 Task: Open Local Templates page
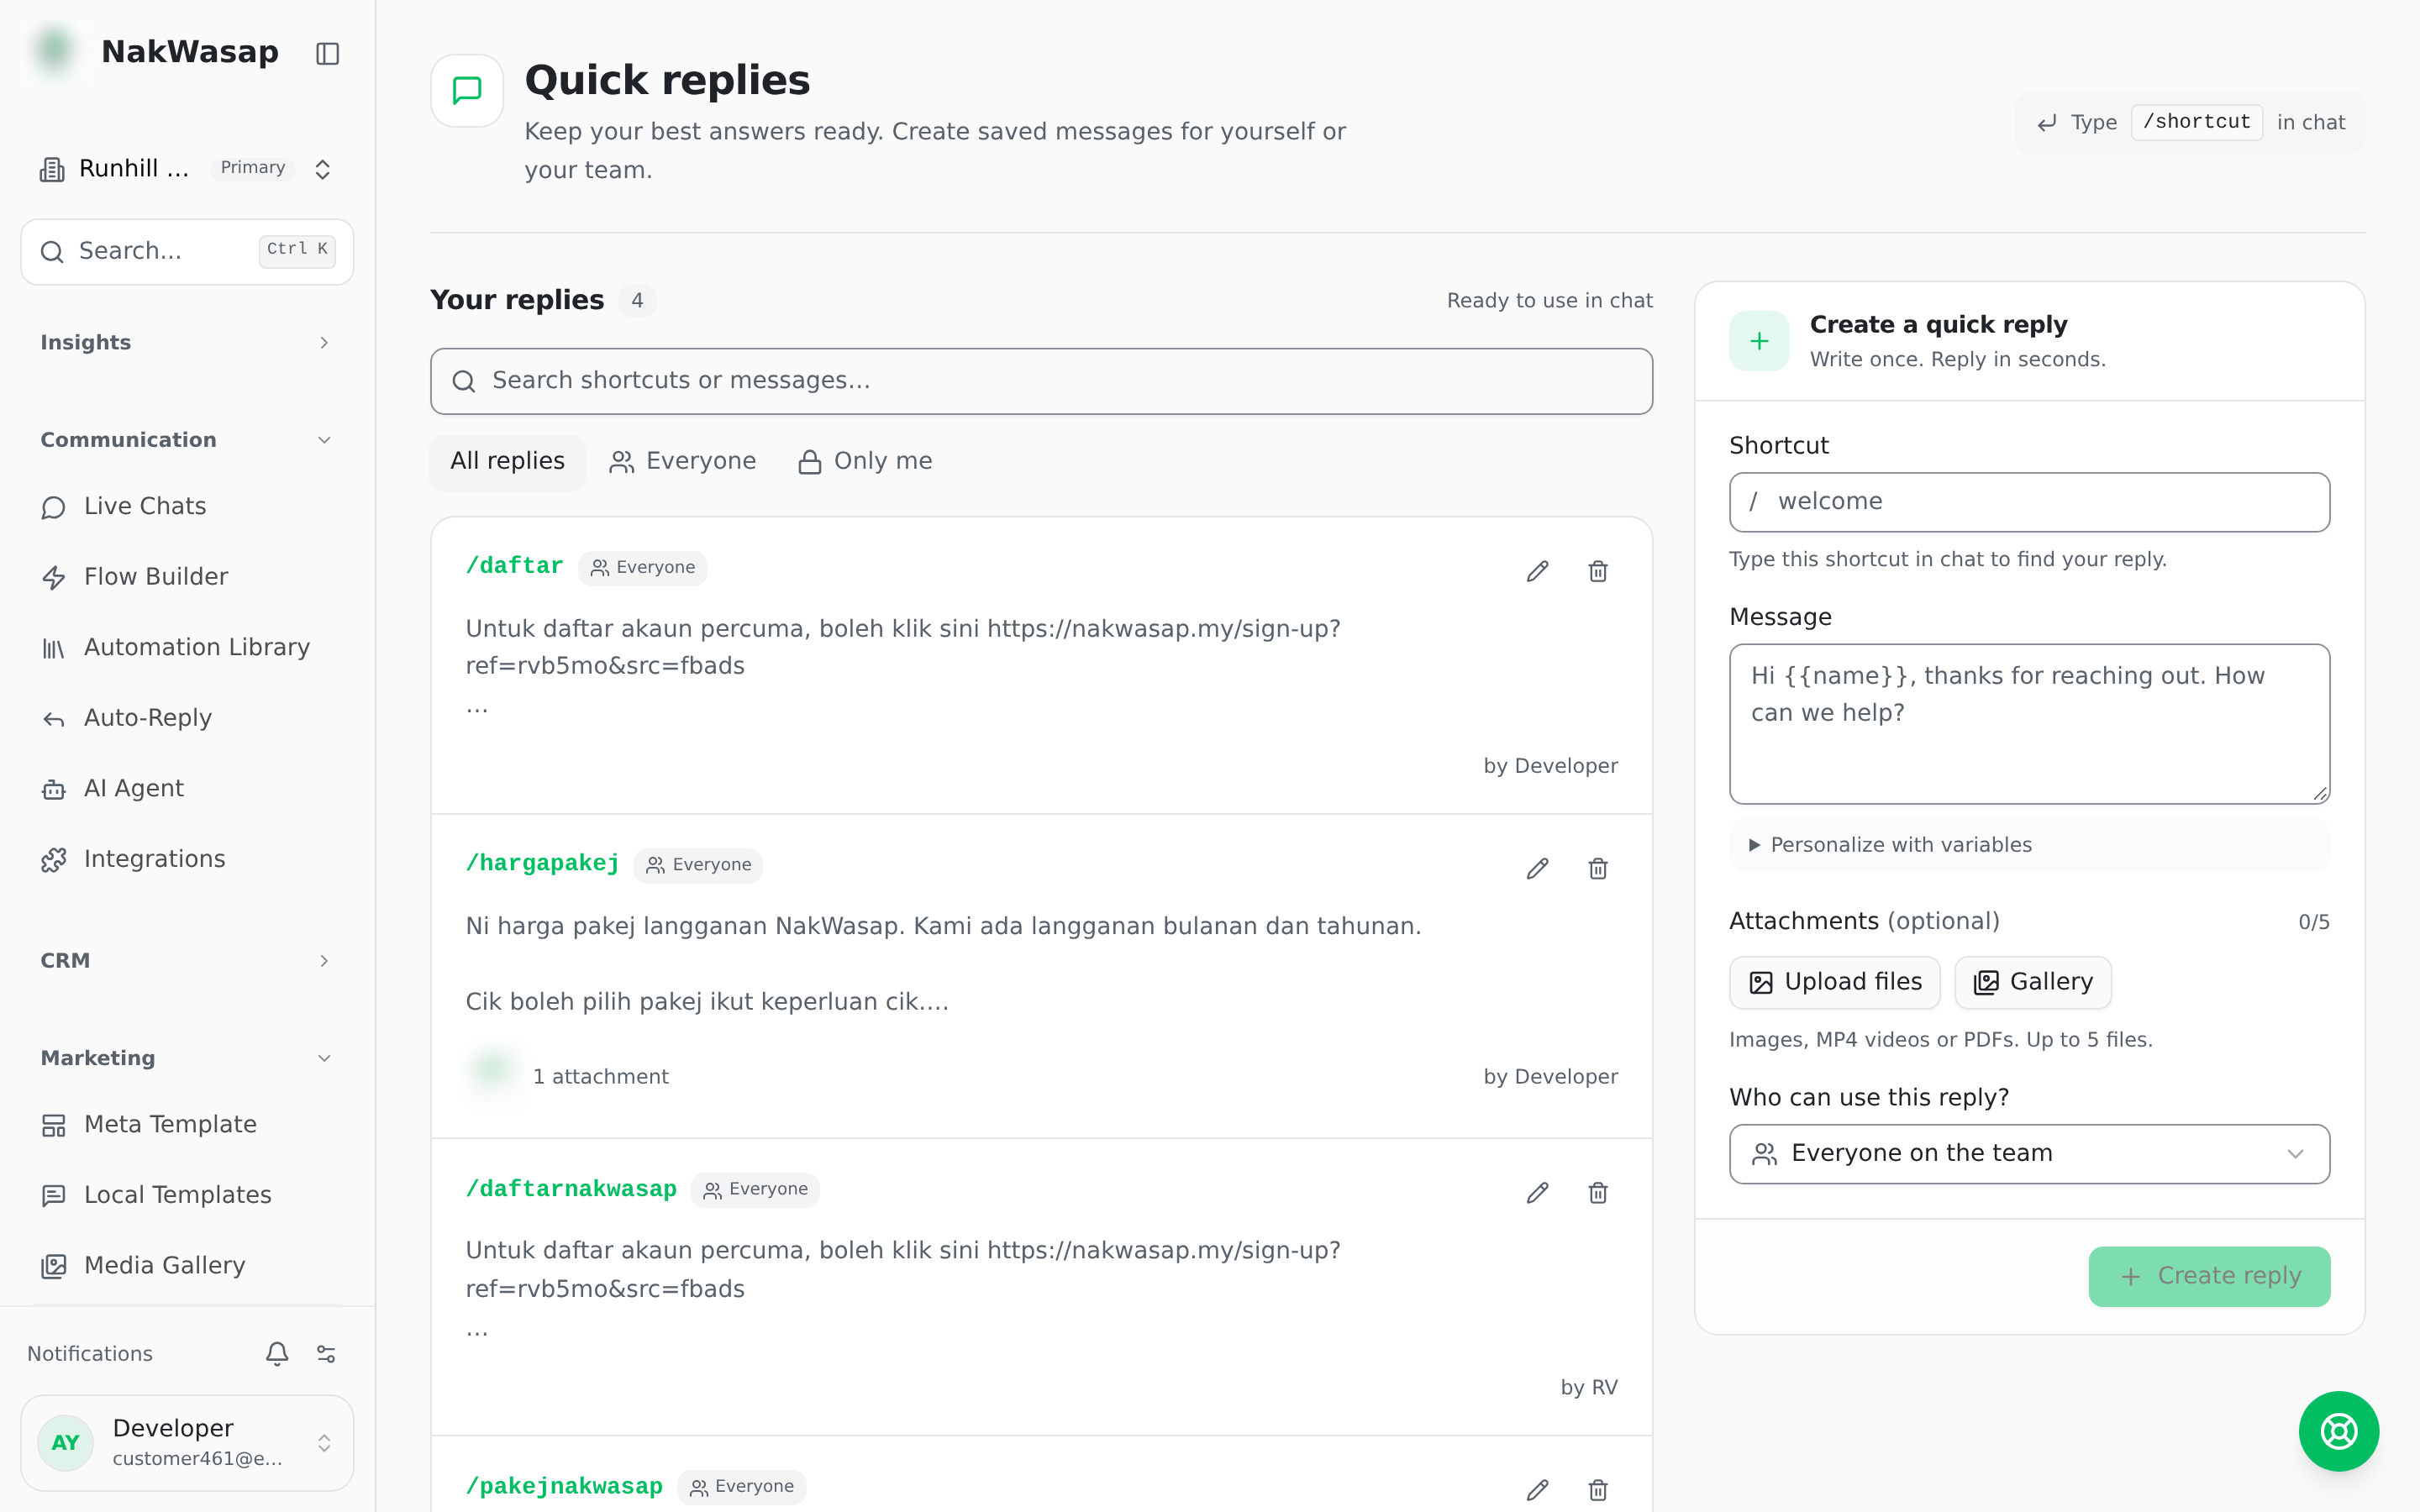[186, 1195]
